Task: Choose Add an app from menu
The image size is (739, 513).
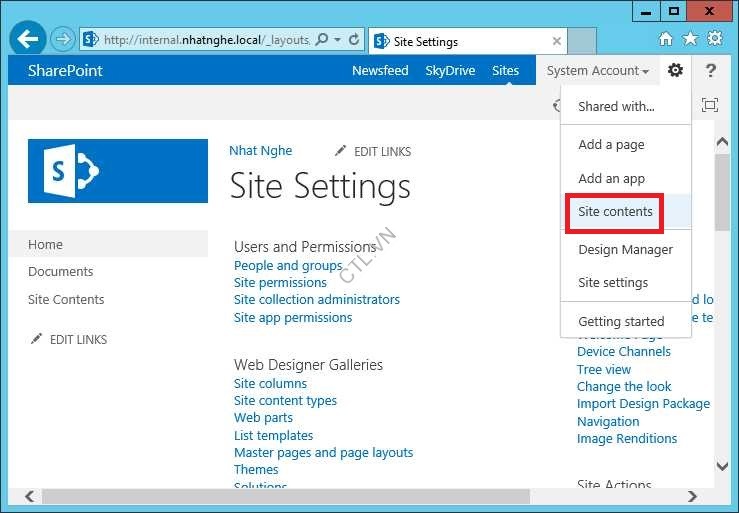Action: (x=626, y=179)
